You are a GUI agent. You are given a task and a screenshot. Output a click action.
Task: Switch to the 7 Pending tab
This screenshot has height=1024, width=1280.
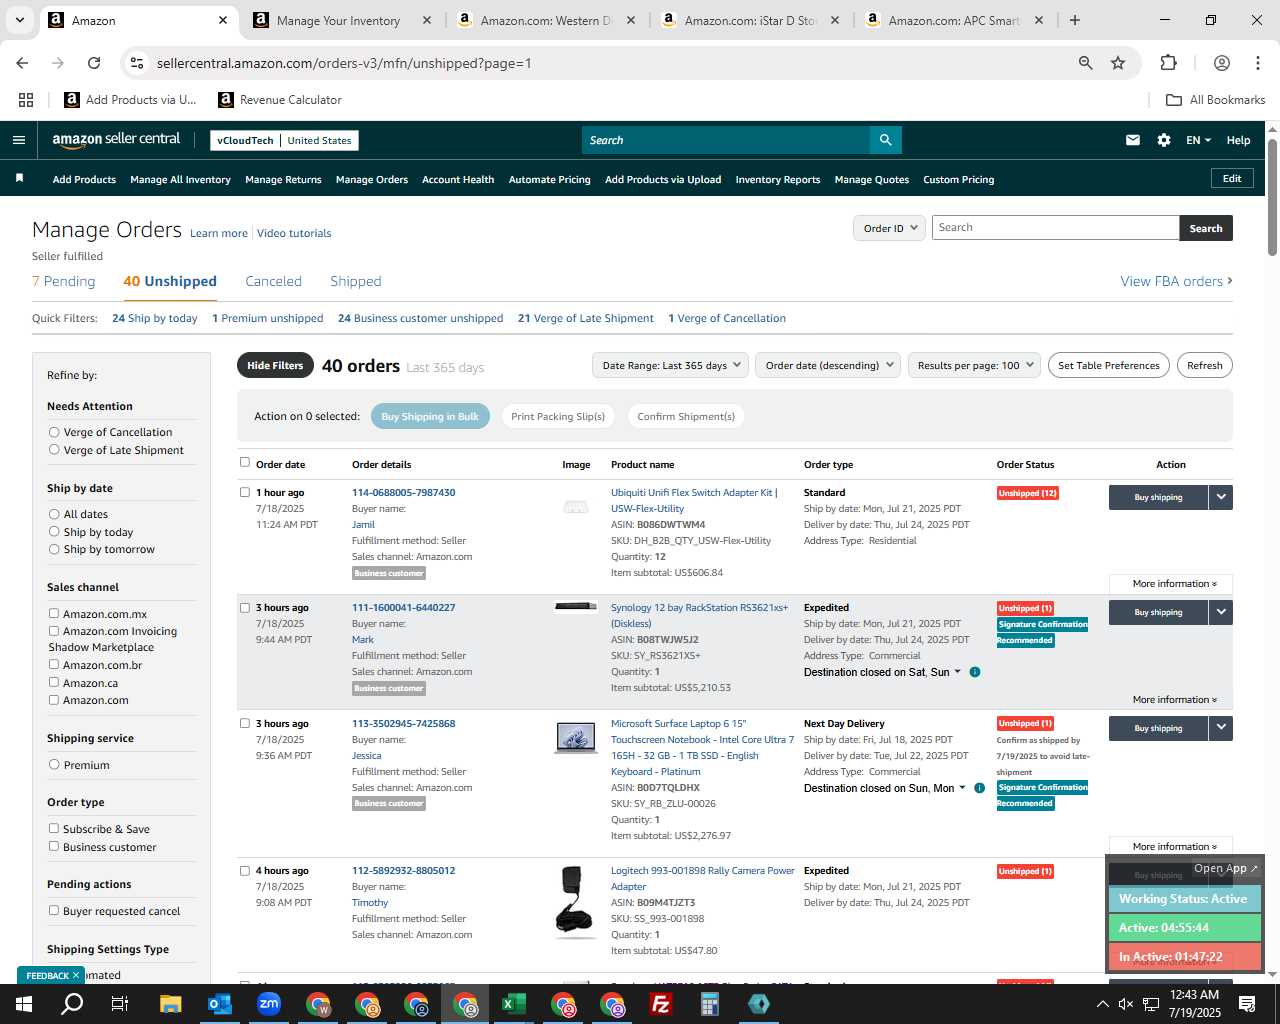pos(64,281)
